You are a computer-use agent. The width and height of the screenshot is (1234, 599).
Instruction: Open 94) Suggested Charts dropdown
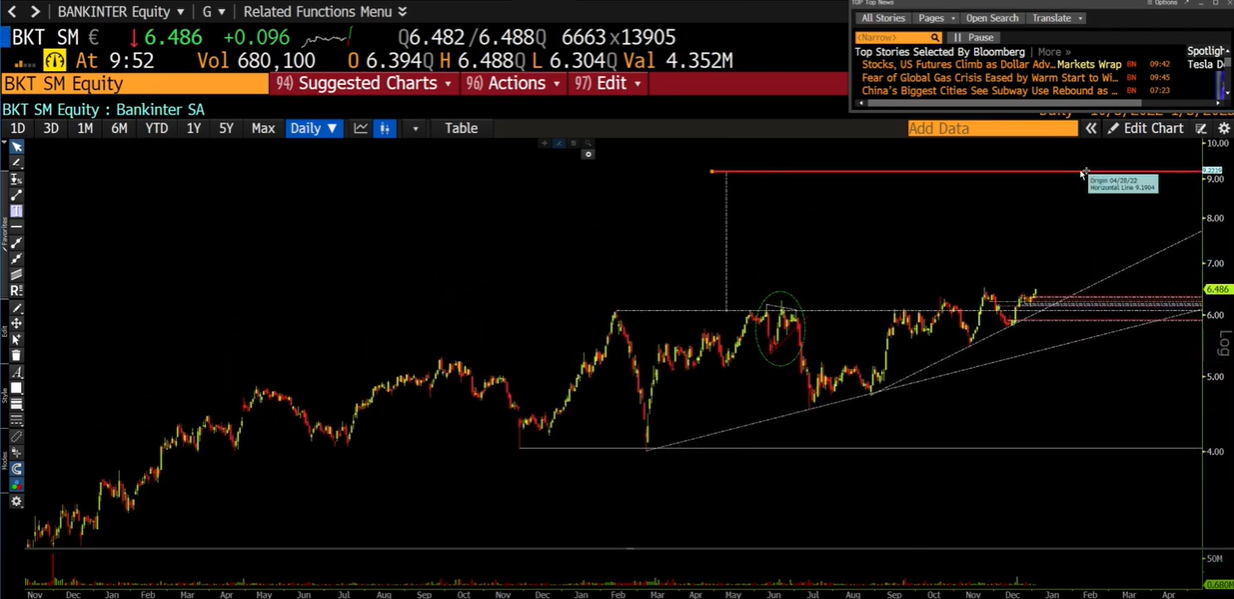point(364,83)
